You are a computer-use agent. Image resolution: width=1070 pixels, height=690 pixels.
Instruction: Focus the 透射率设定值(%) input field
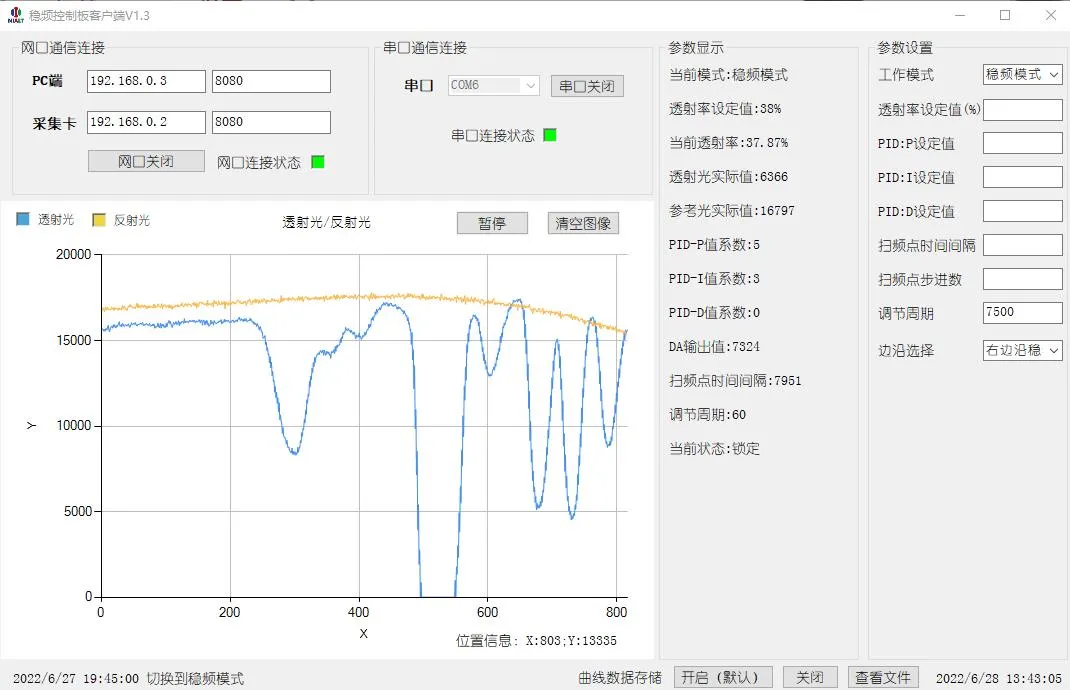pyautogui.click(x=1022, y=109)
